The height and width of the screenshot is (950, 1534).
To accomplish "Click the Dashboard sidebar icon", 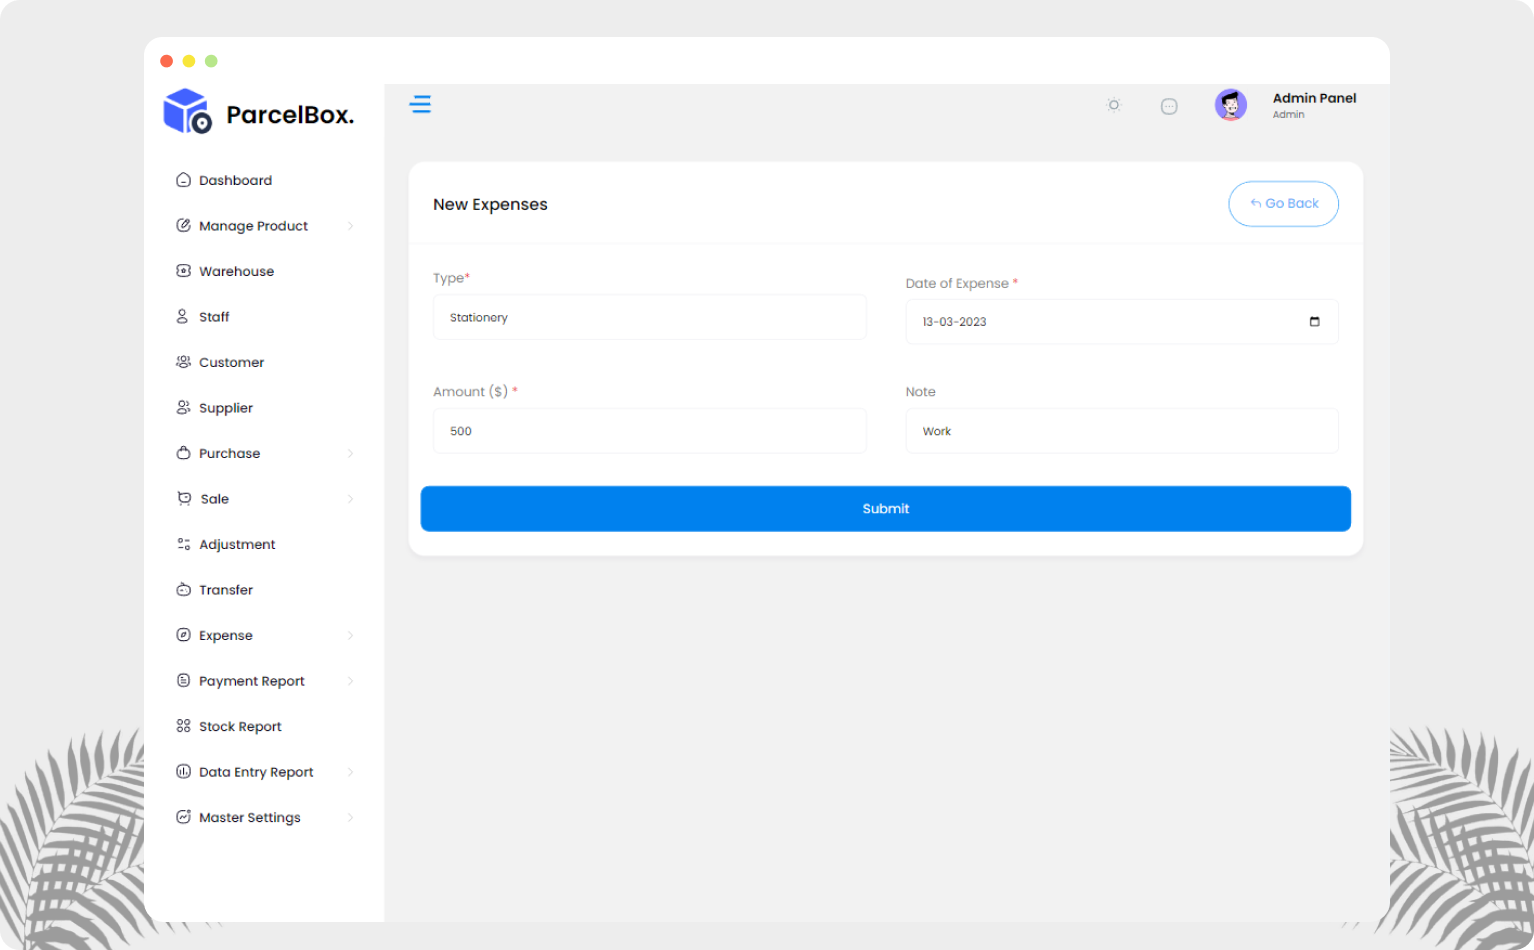I will [x=183, y=179].
